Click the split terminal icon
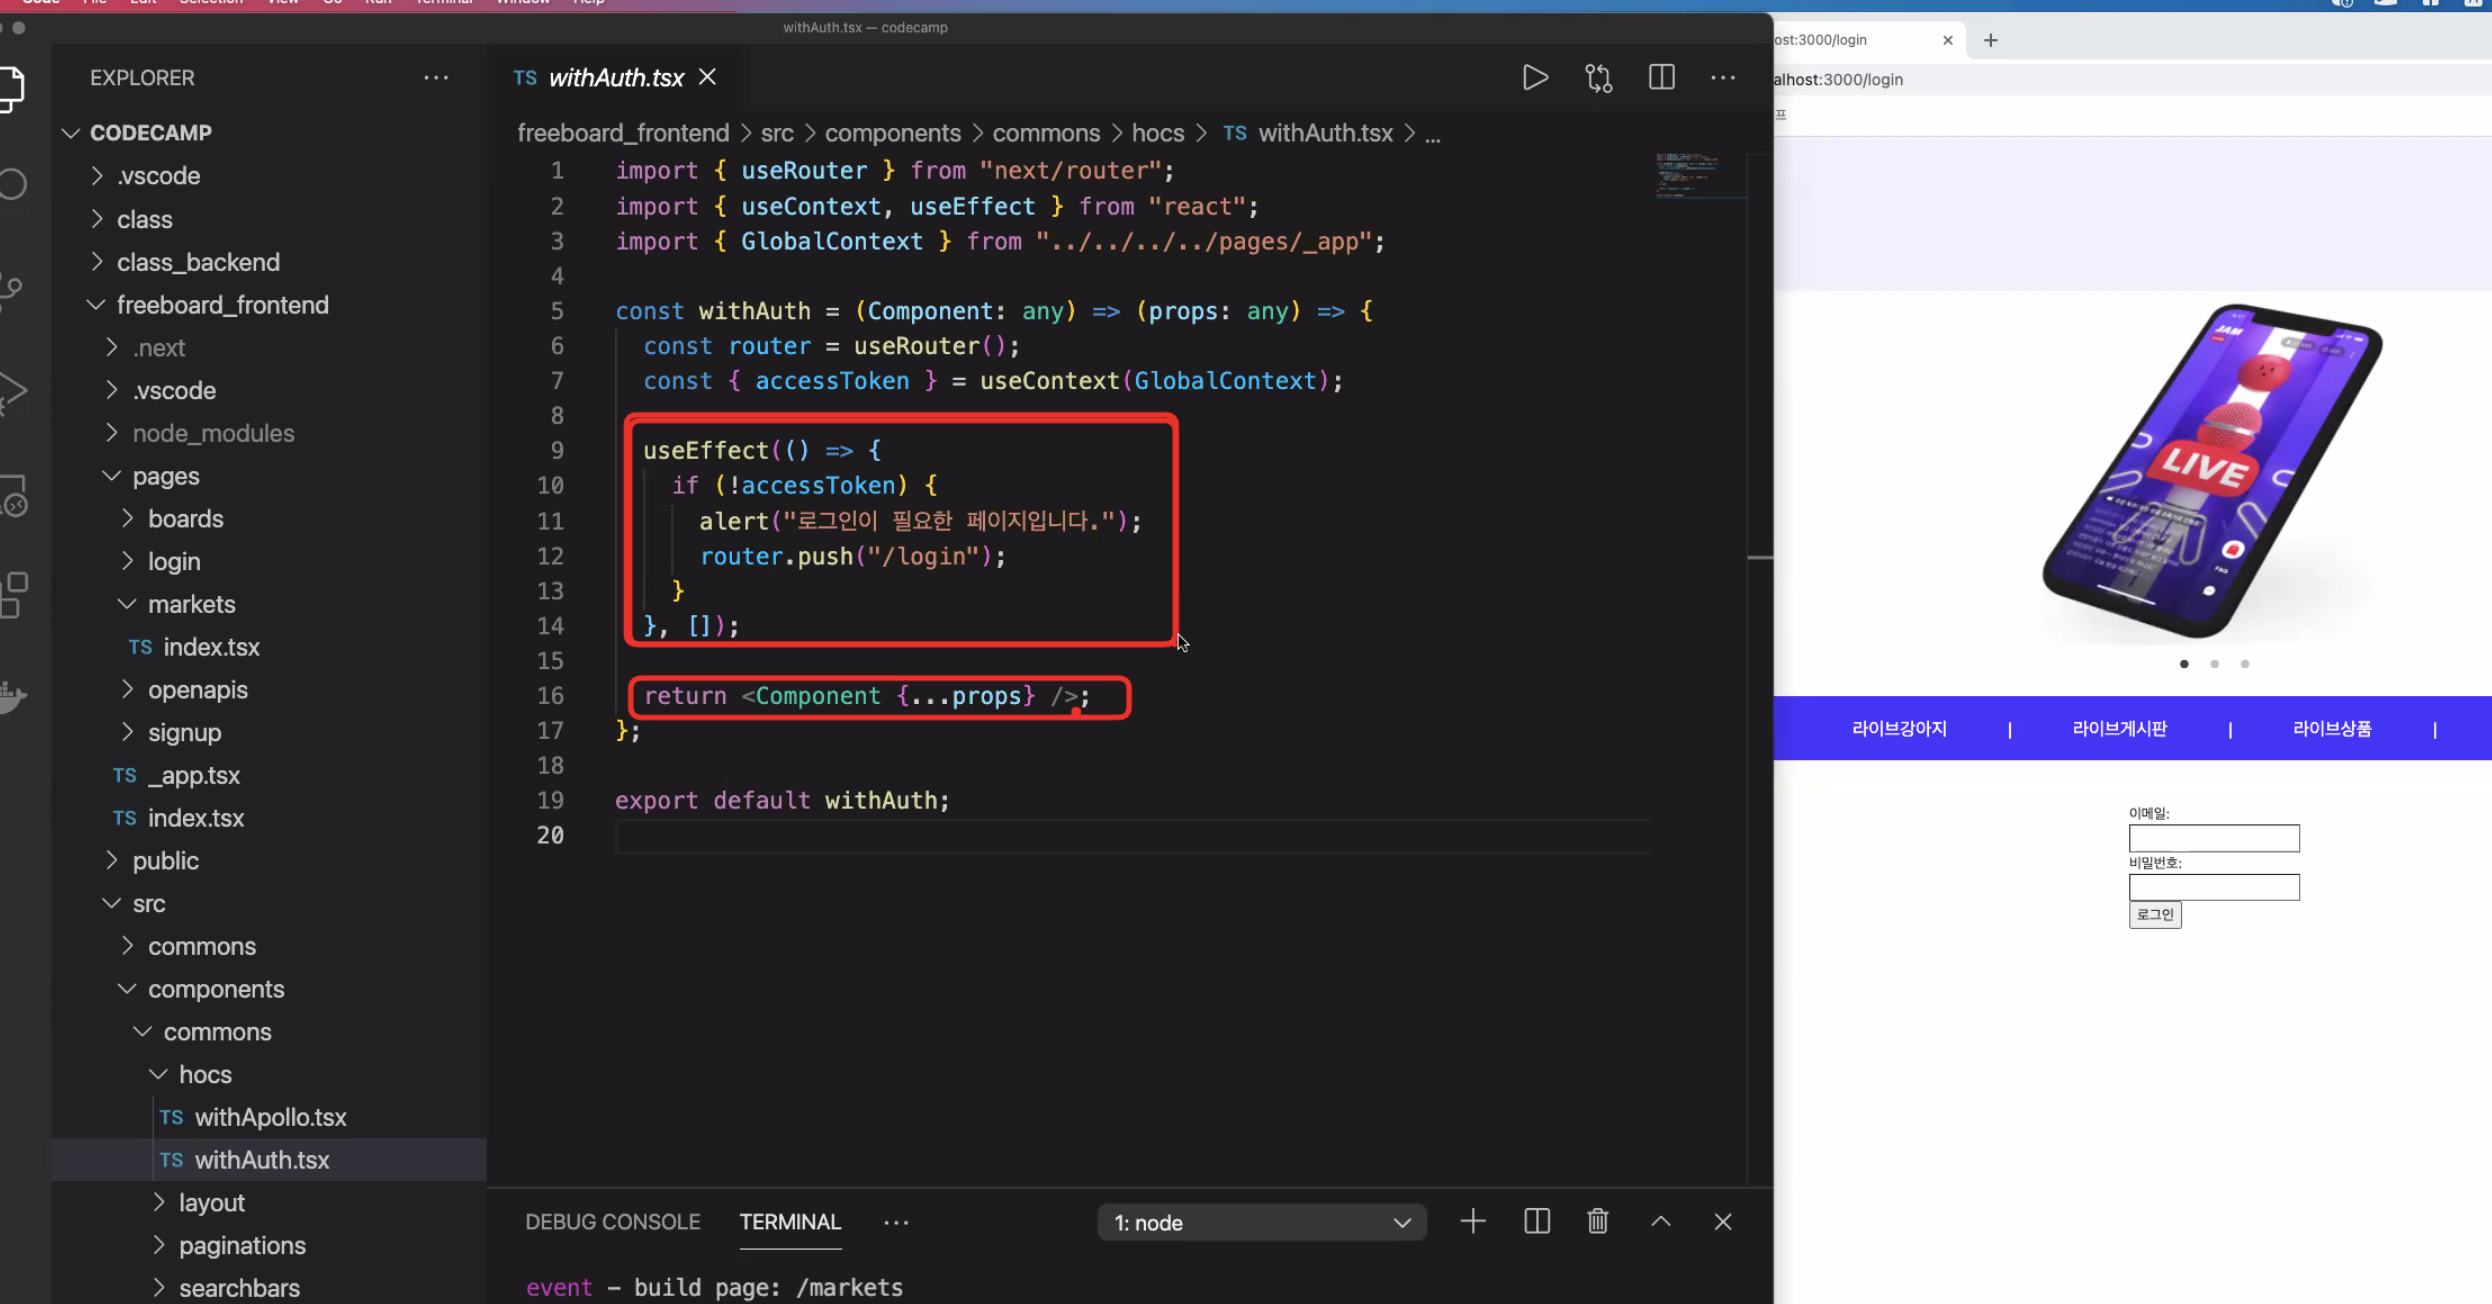 pyautogui.click(x=1536, y=1221)
